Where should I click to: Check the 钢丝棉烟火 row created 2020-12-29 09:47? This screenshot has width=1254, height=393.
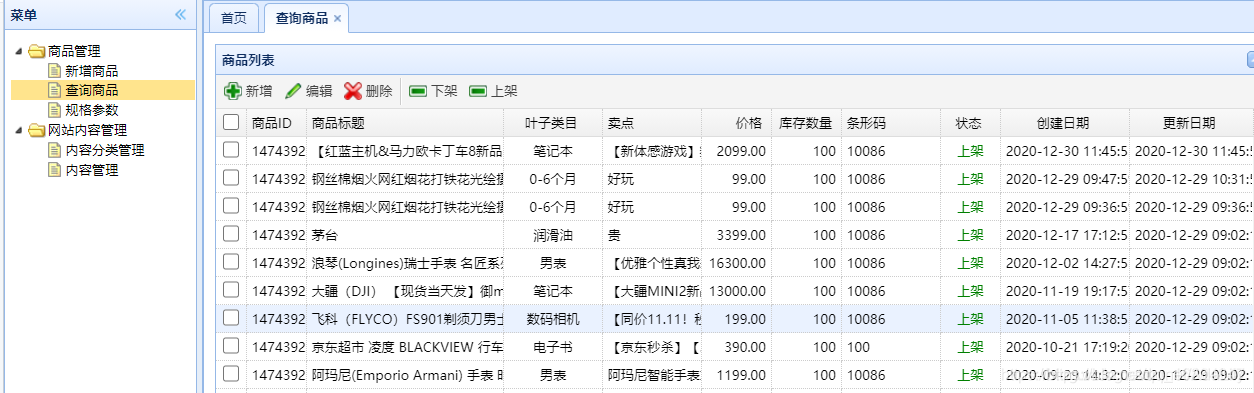point(231,178)
